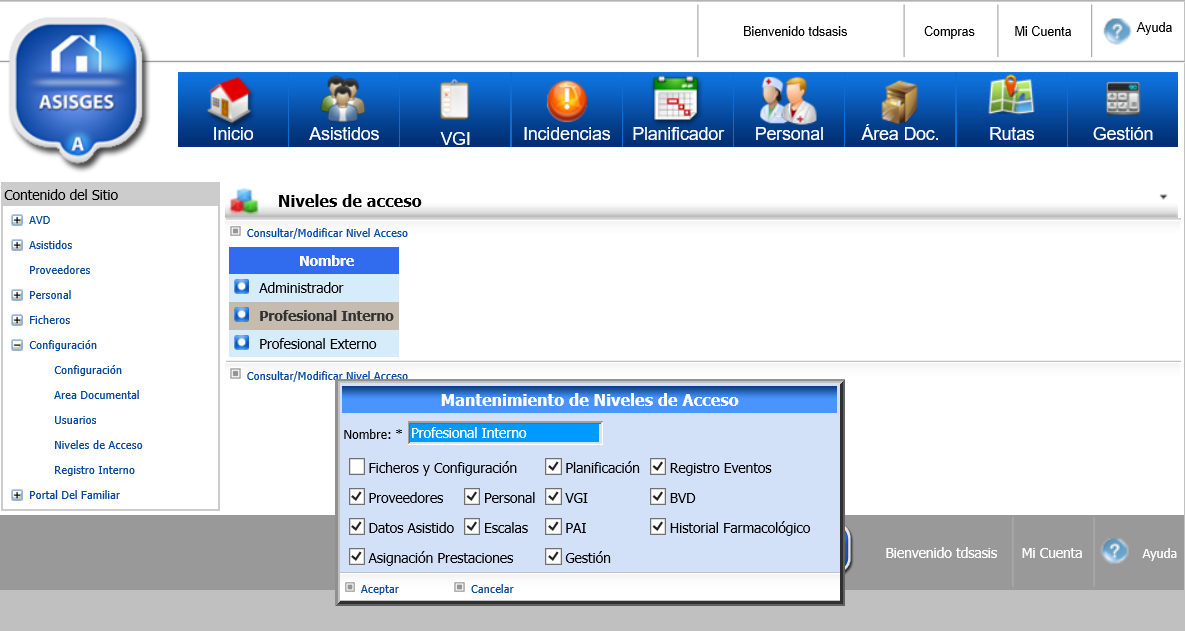Open the Compras top menu item
The height and width of the screenshot is (631, 1185).
(x=949, y=32)
